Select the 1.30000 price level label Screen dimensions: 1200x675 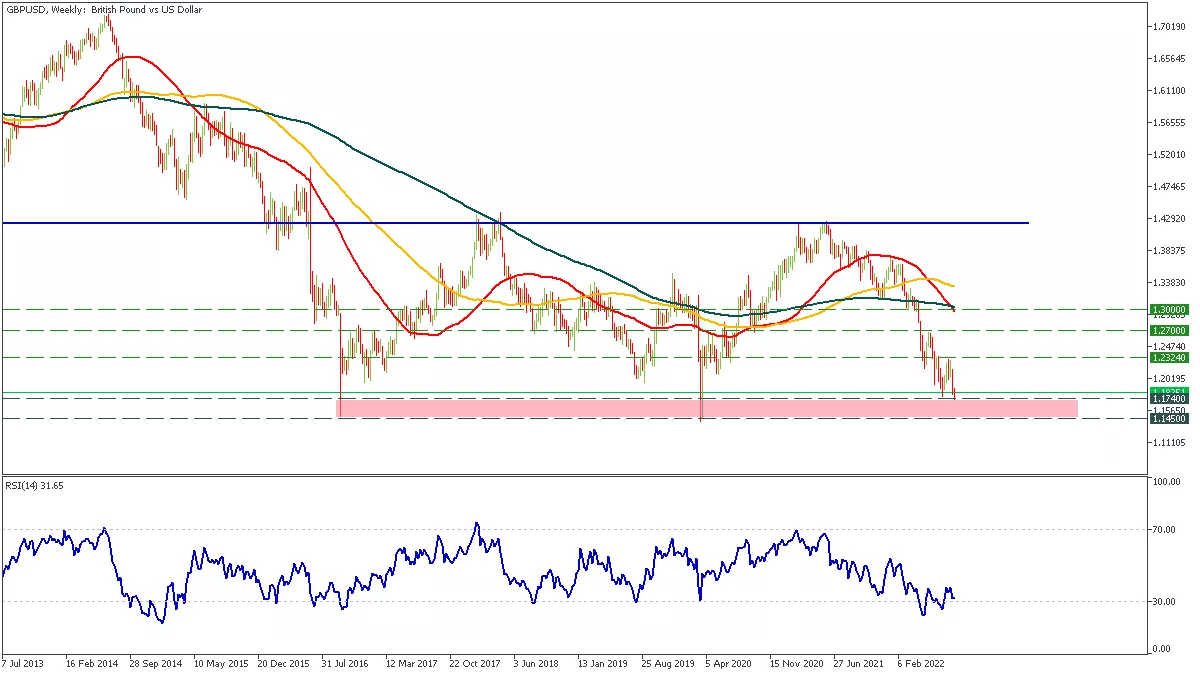pos(1167,311)
